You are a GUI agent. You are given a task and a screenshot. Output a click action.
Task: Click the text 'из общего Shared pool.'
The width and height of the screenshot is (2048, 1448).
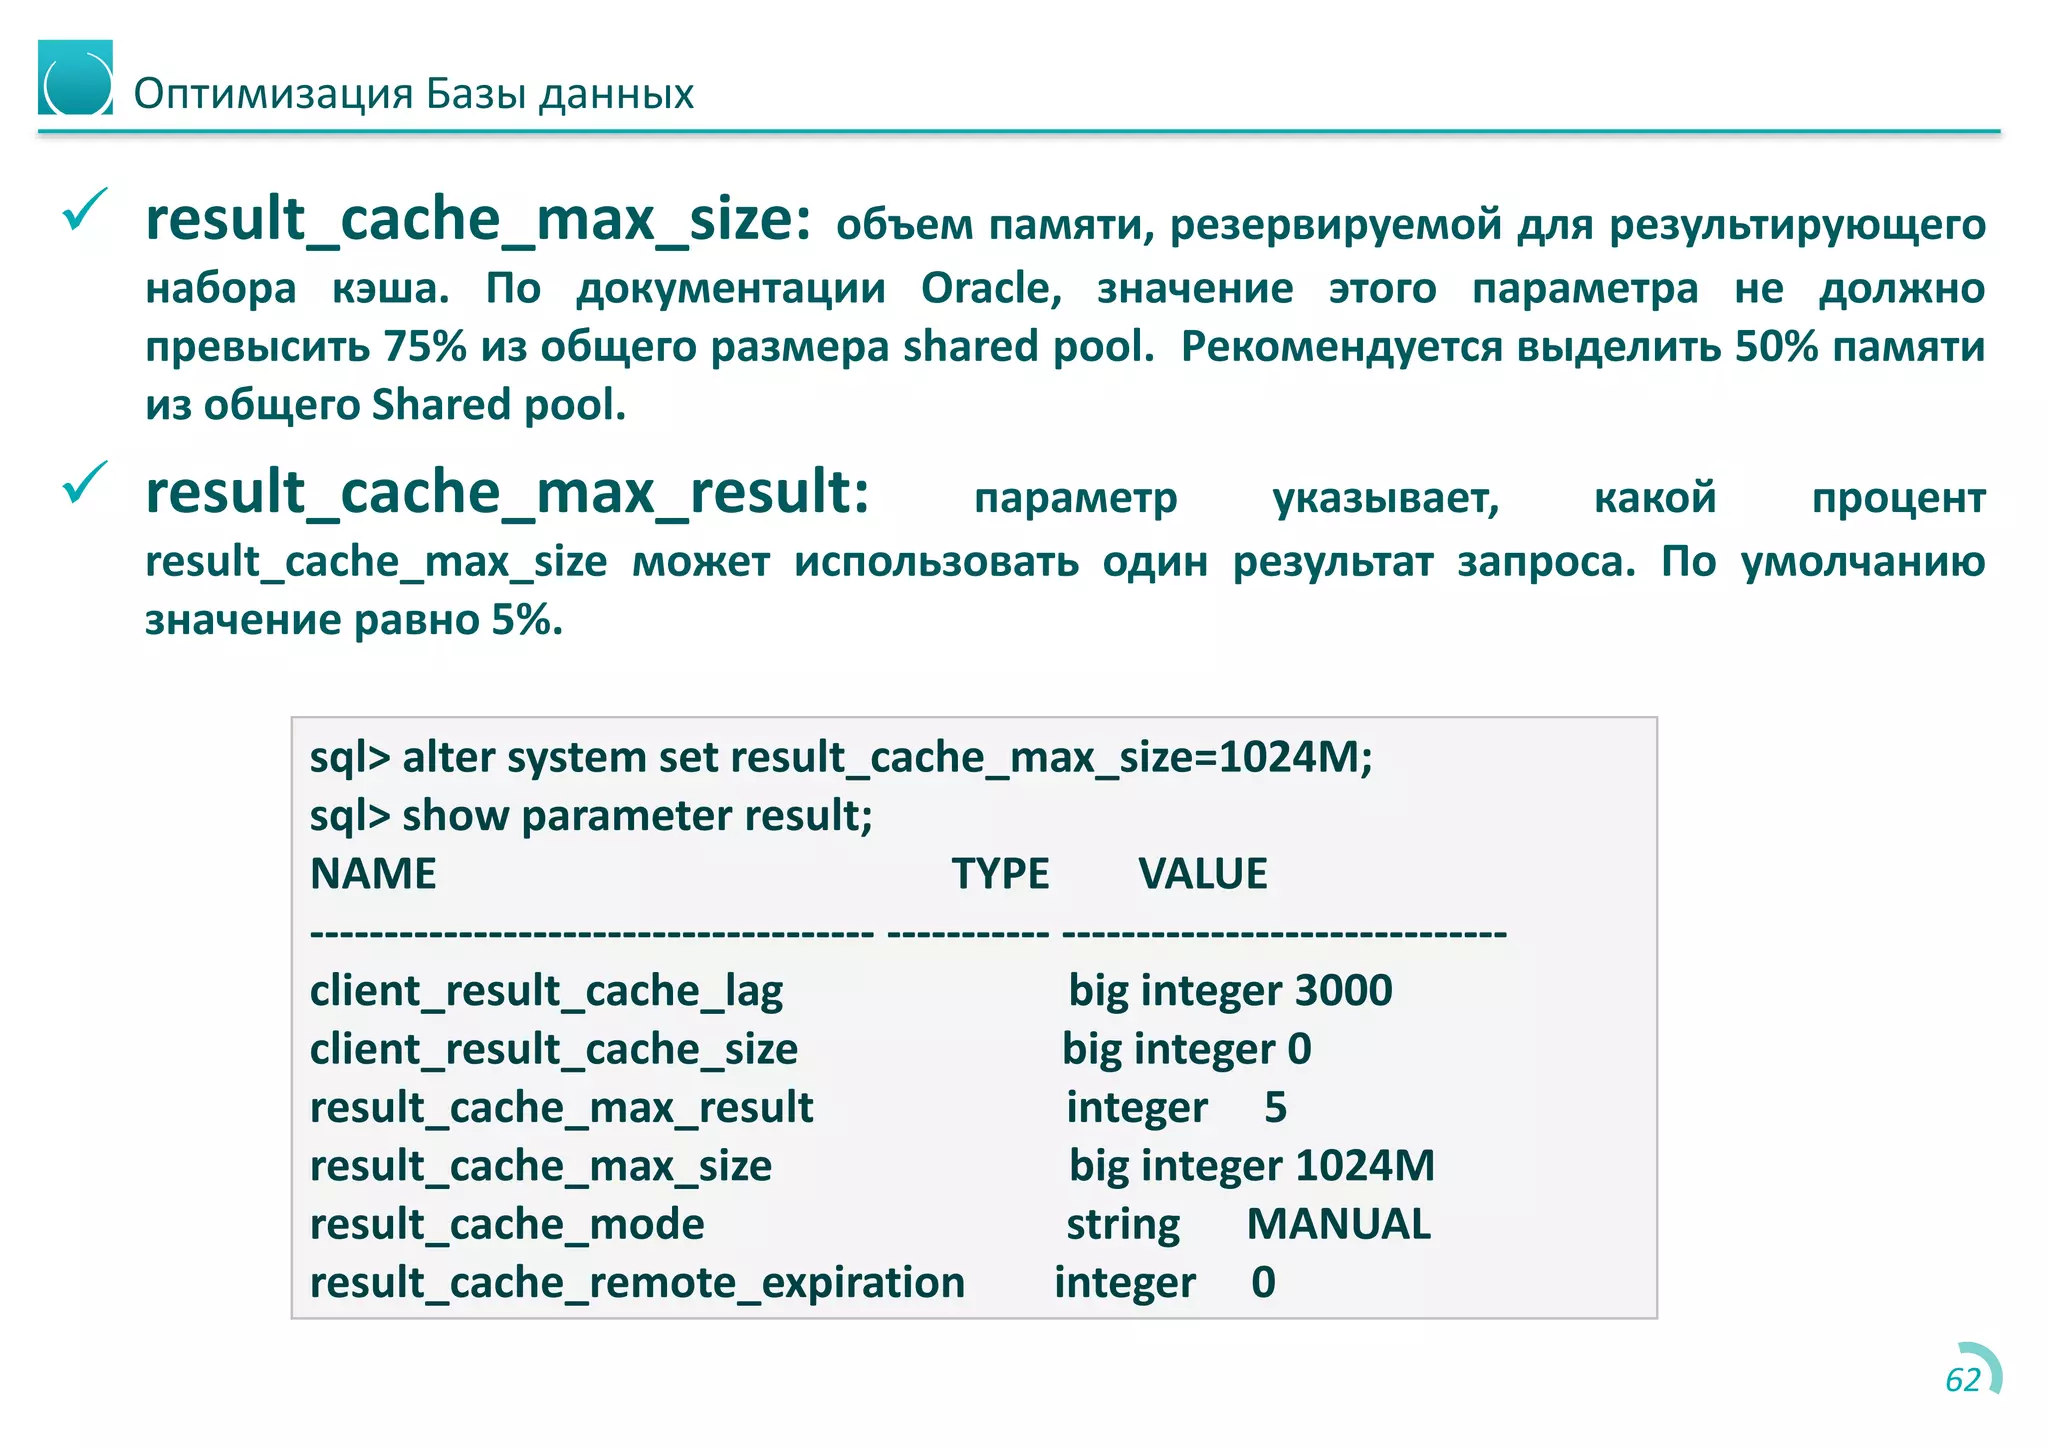point(385,405)
